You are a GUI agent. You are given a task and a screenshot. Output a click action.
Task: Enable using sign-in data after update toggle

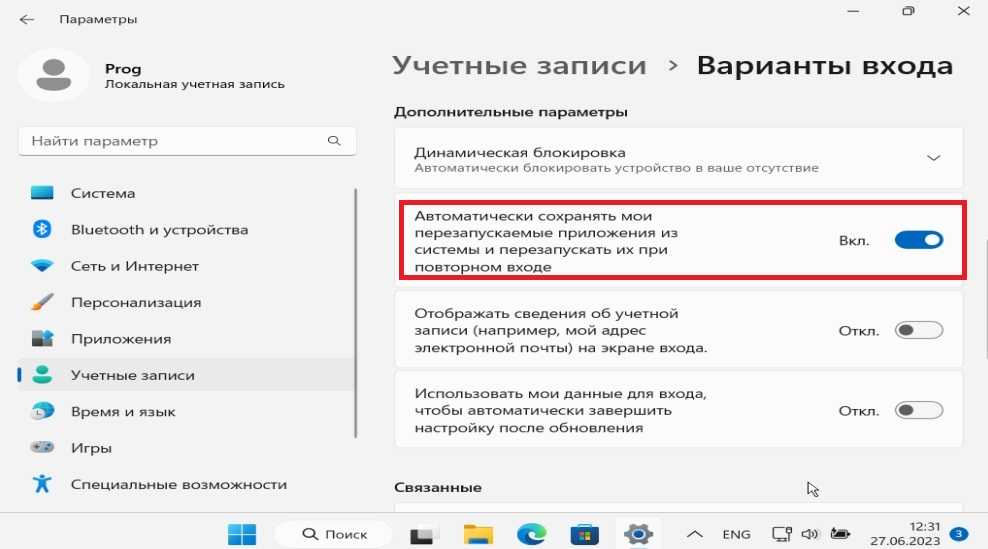[919, 410]
